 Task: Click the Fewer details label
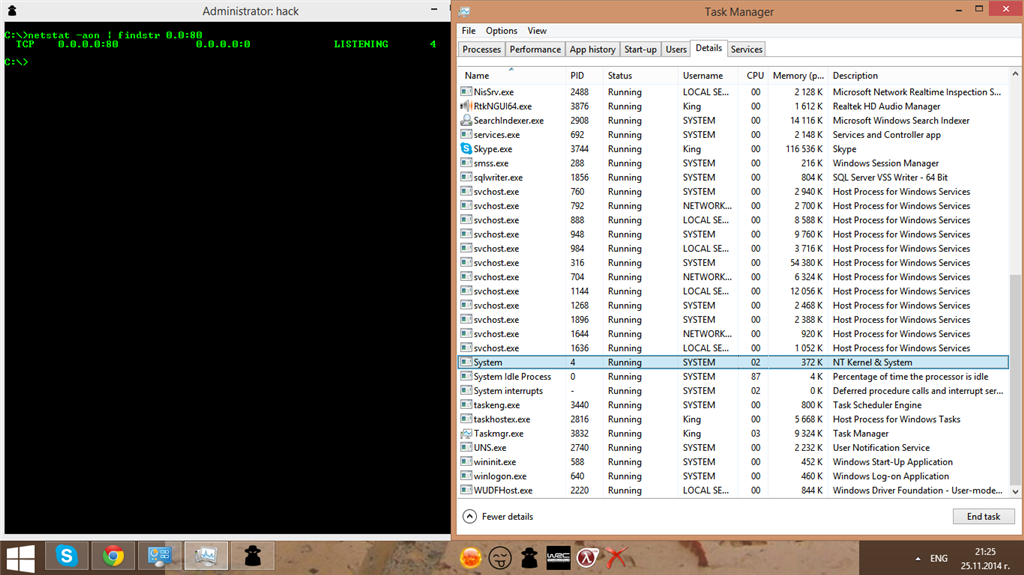point(507,516)
